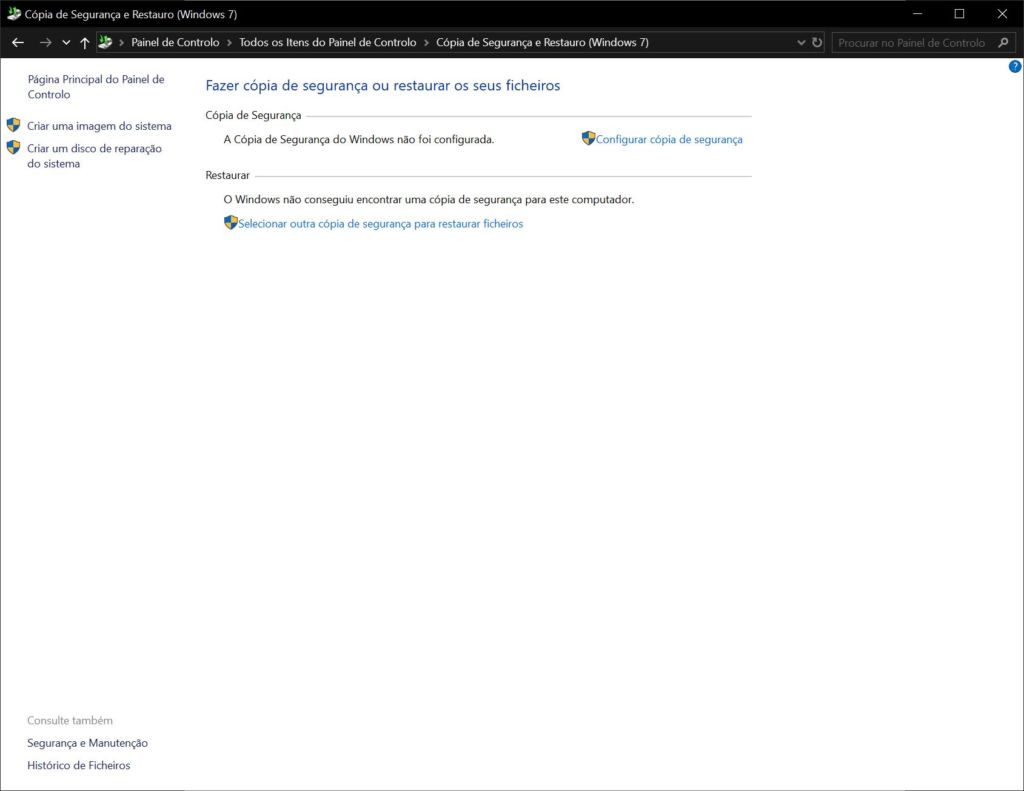Expand chevron before Painel de Controlo
Viewport: 1024px width, 791px height.
pos(121,42)
